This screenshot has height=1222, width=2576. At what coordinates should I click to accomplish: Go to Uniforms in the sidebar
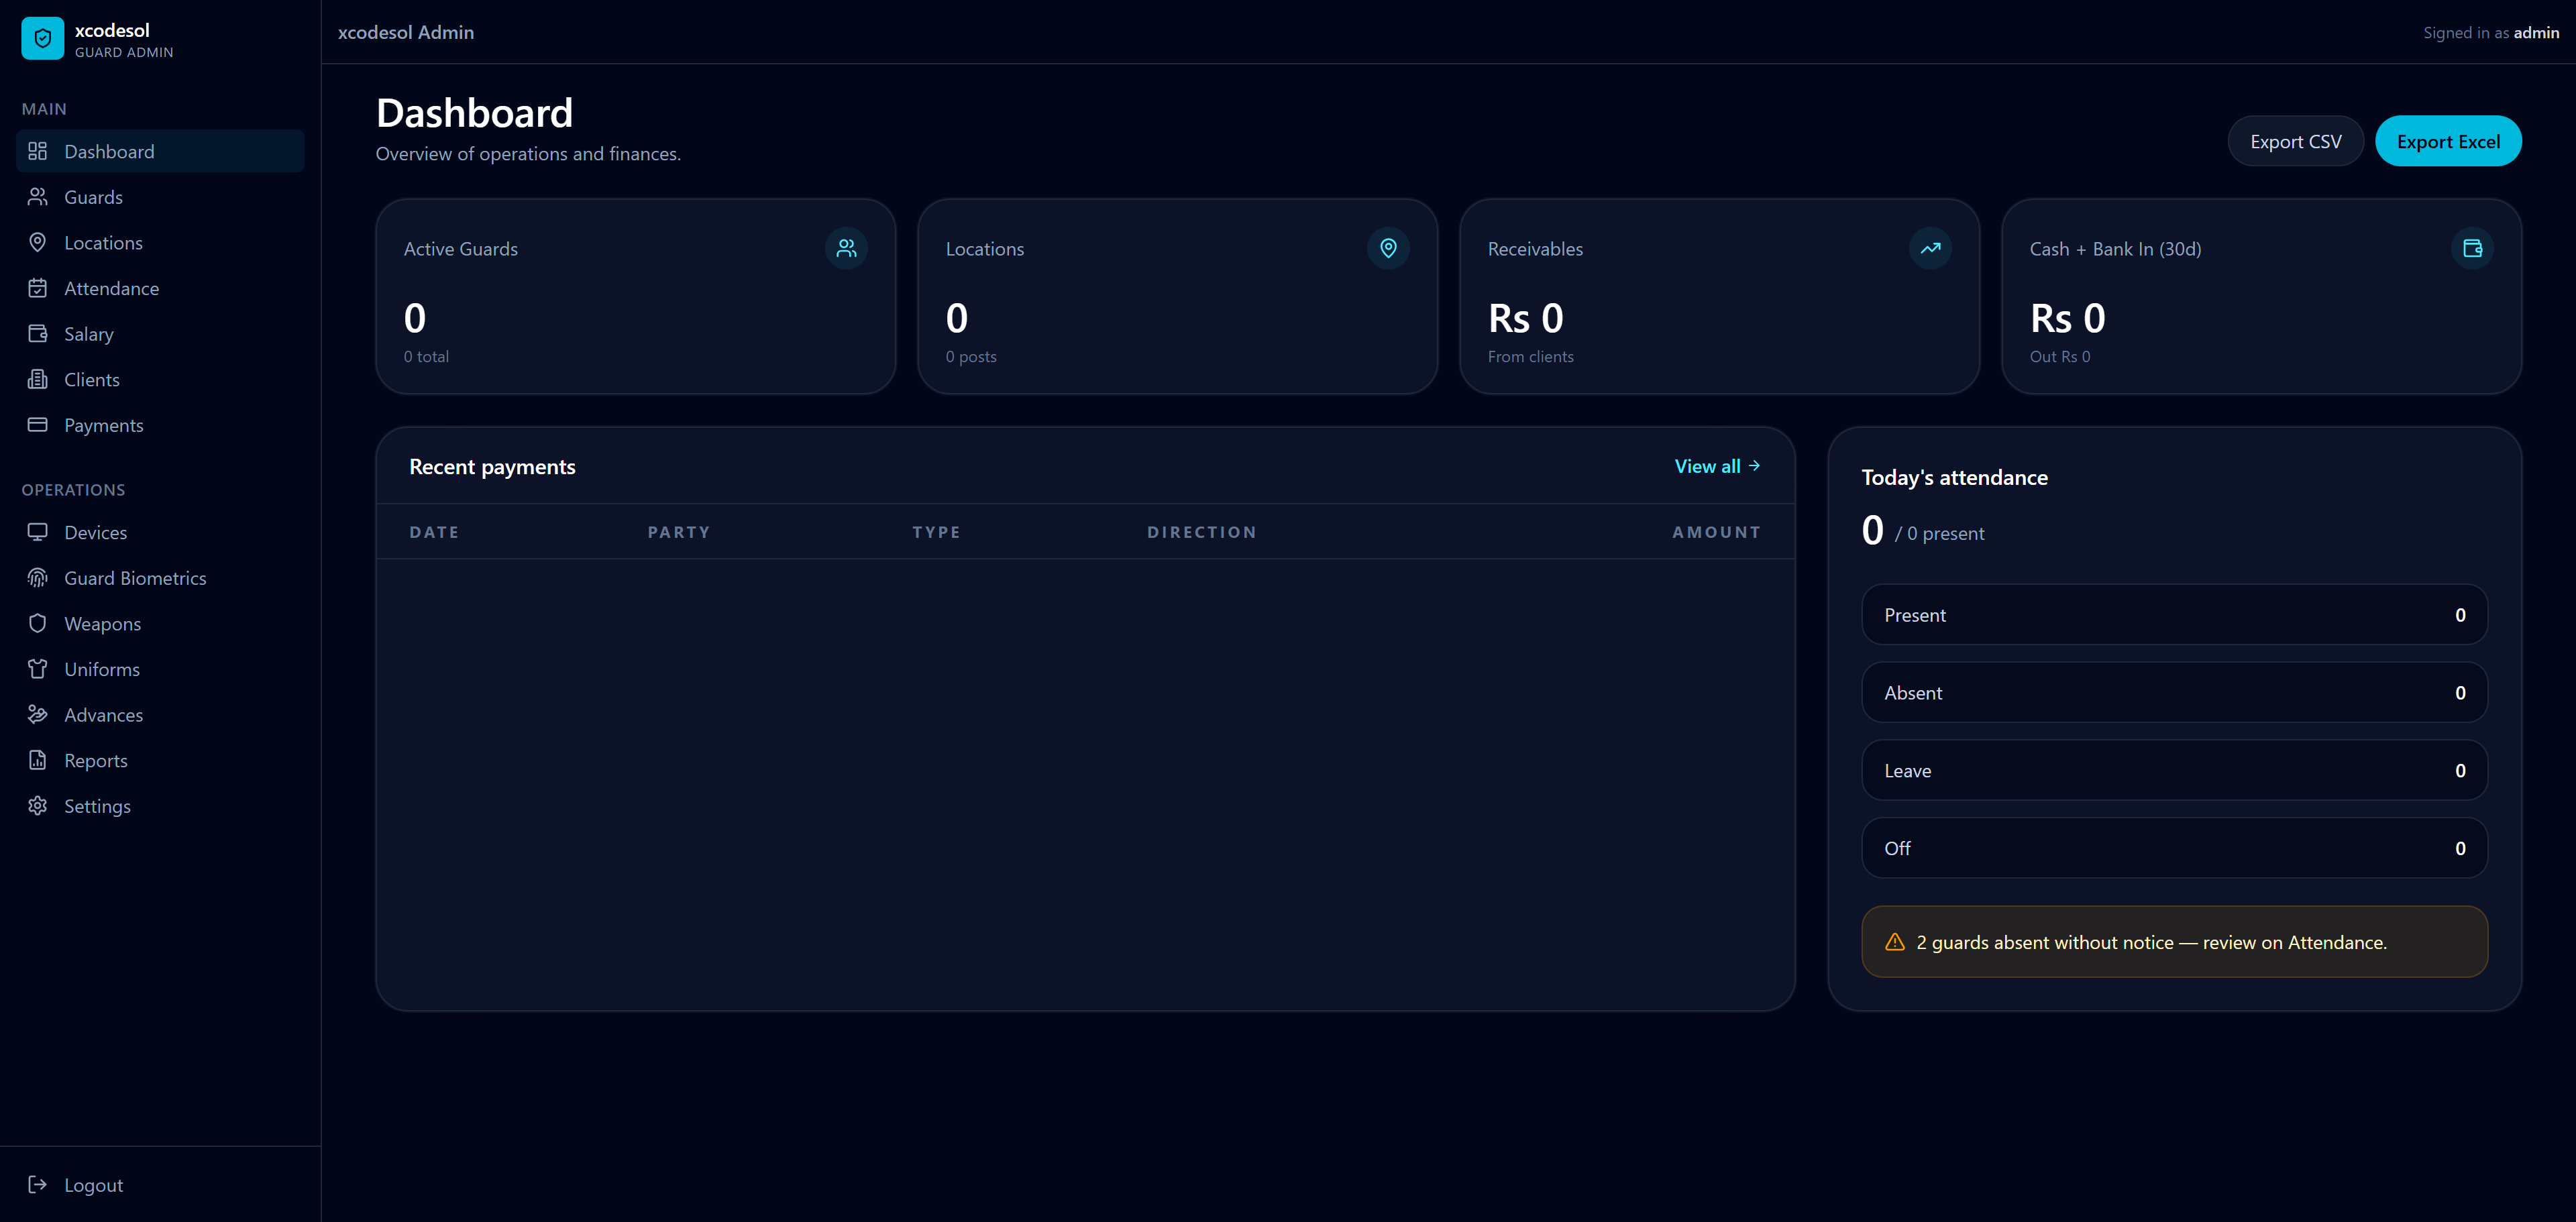click(160, 669)
